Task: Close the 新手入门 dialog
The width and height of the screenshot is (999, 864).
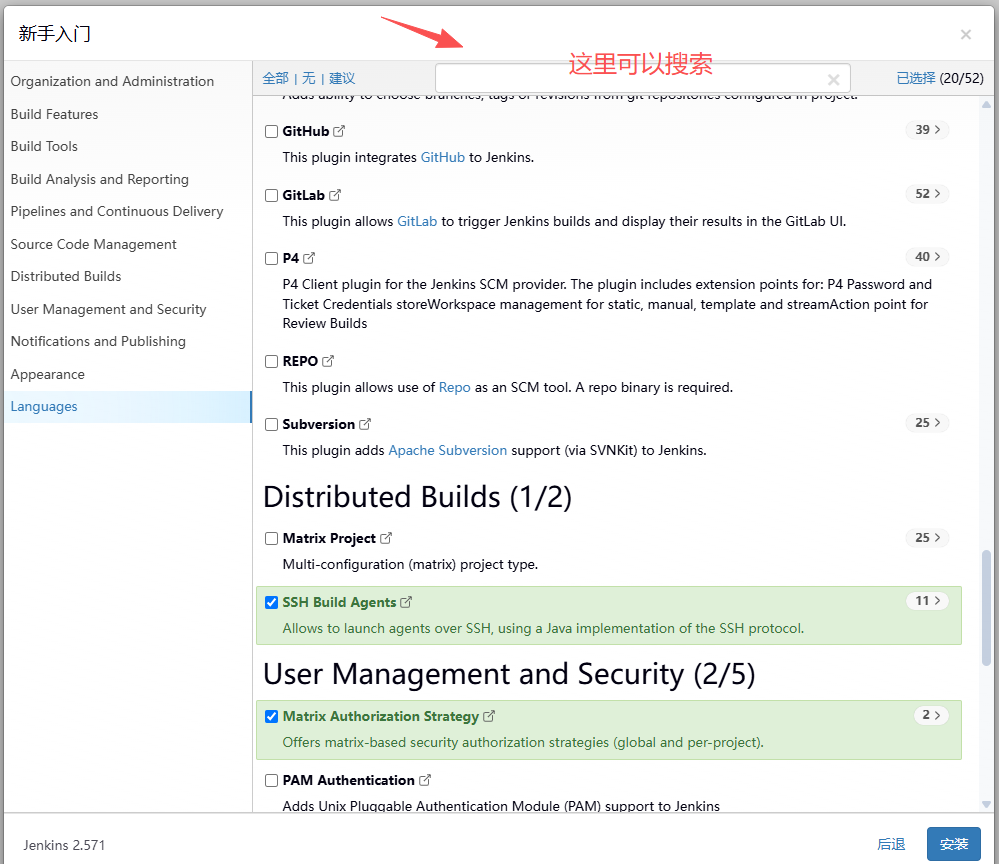Action: tap(966, 34)
